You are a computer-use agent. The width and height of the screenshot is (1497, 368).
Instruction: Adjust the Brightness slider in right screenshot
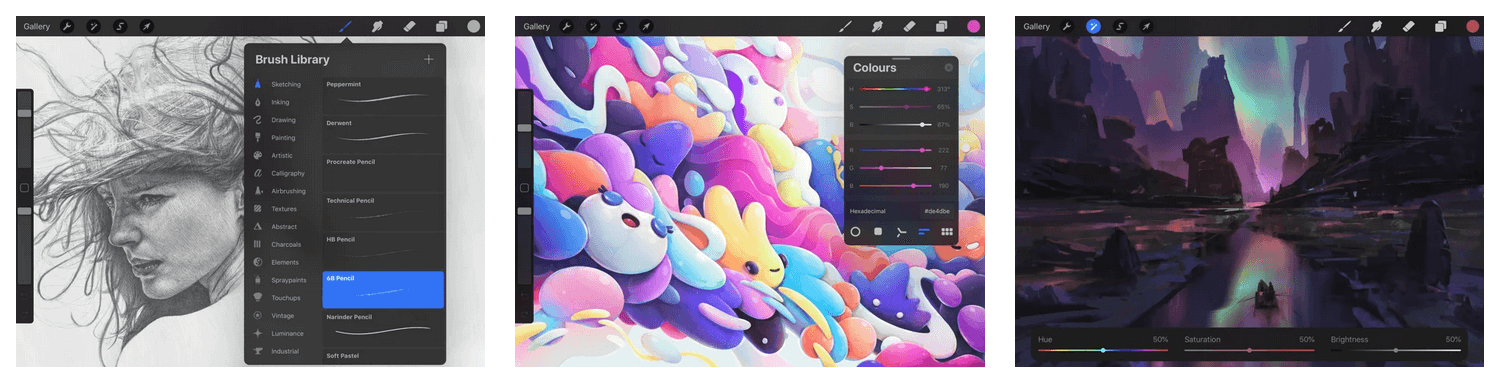(1396, 350)
